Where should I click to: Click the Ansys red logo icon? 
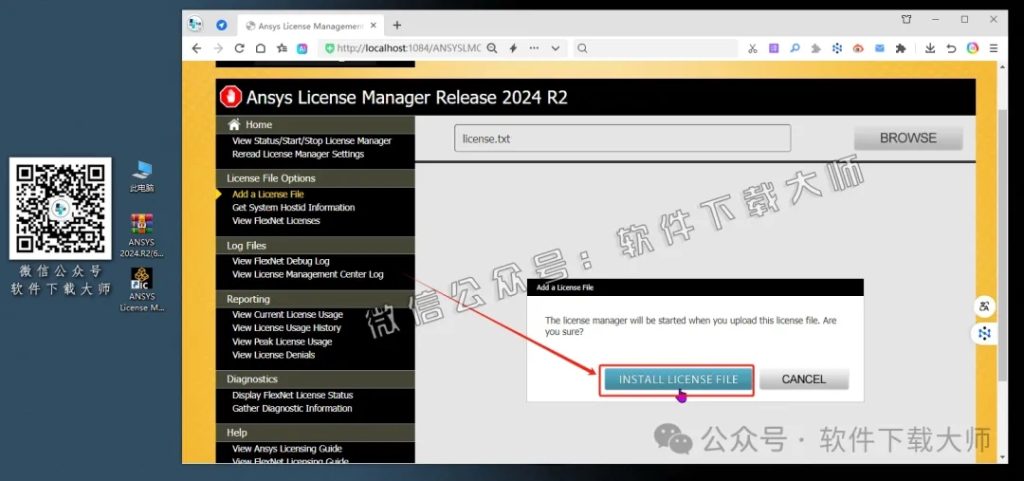tap(231, 97)
